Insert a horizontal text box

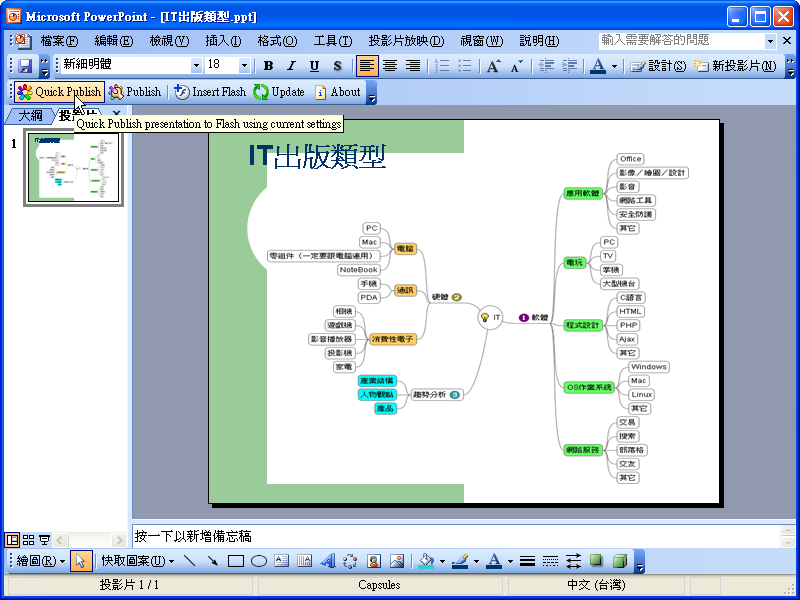(x=282, y=561)
